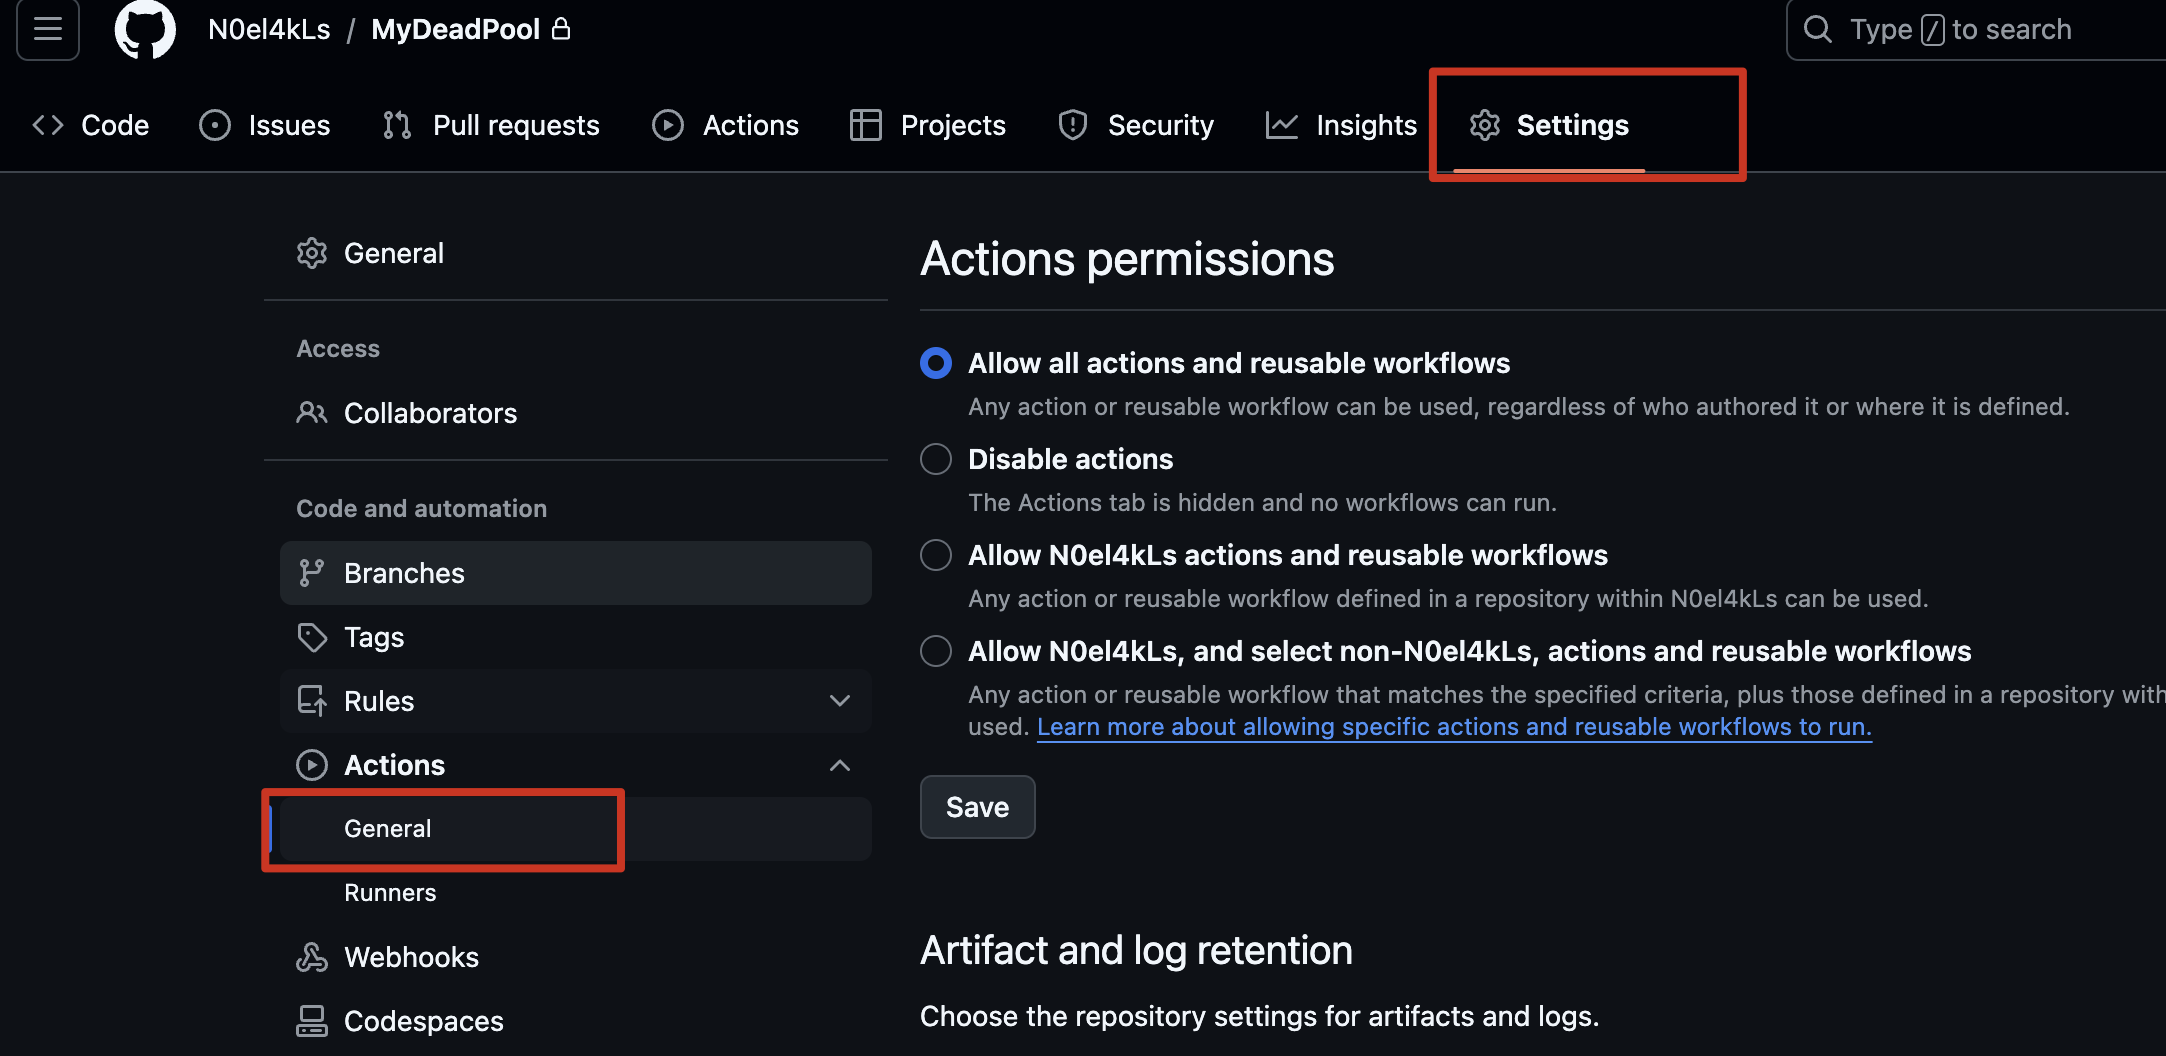Click the Rules icon in sidebar
Image resolution: width=2166 pixels, height=1056 pixels.
[312, 701]
